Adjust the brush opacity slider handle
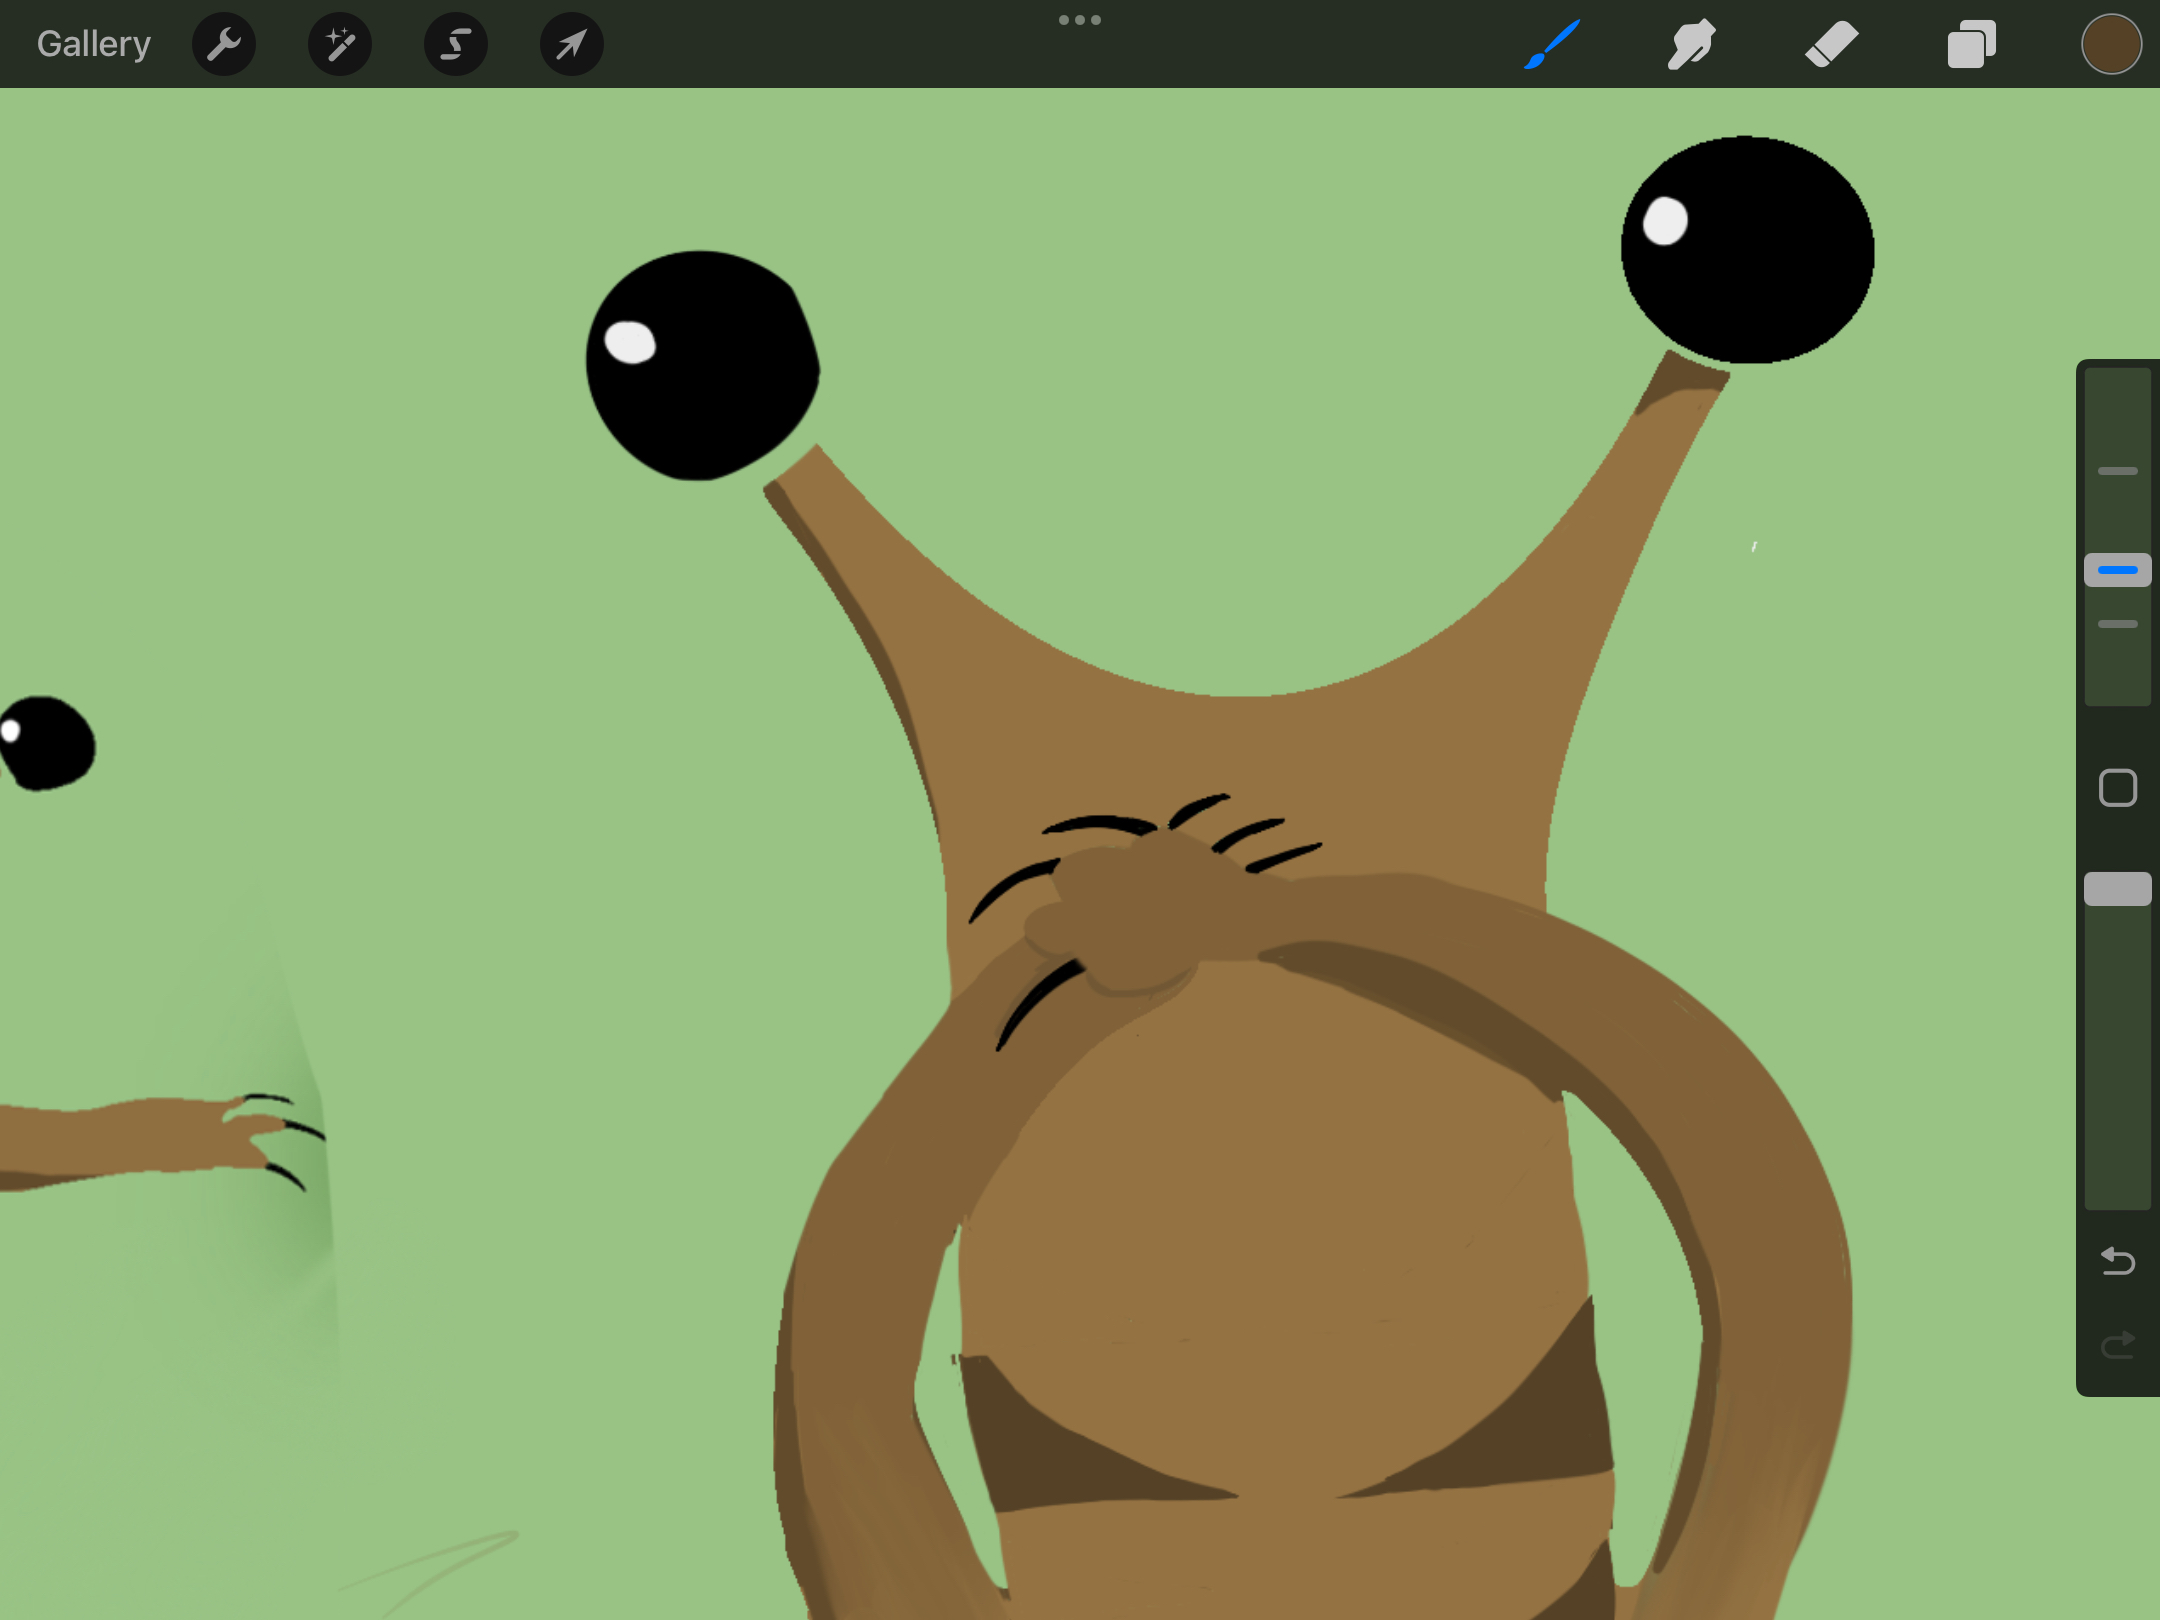Screen dimensions: 2160x1620 click(2118, 889)
